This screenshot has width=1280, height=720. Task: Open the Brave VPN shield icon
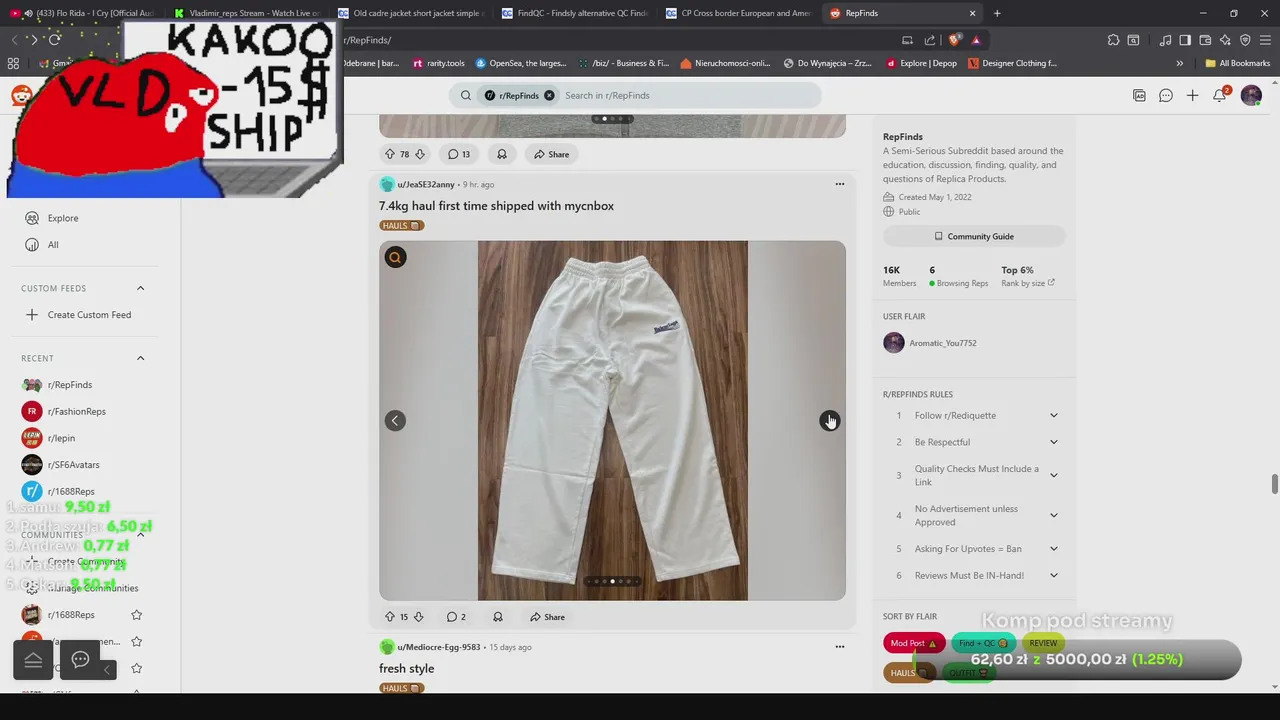(1245, 40)
